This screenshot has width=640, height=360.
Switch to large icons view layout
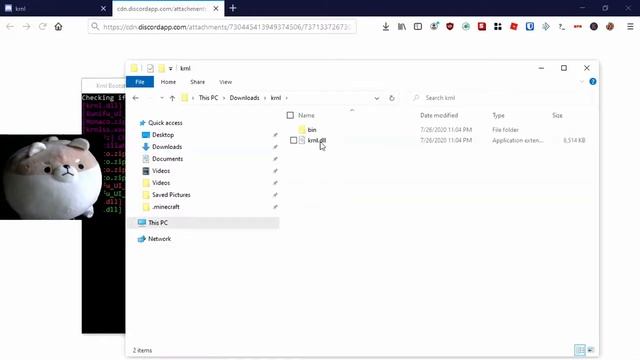click(x=590, y=350)
